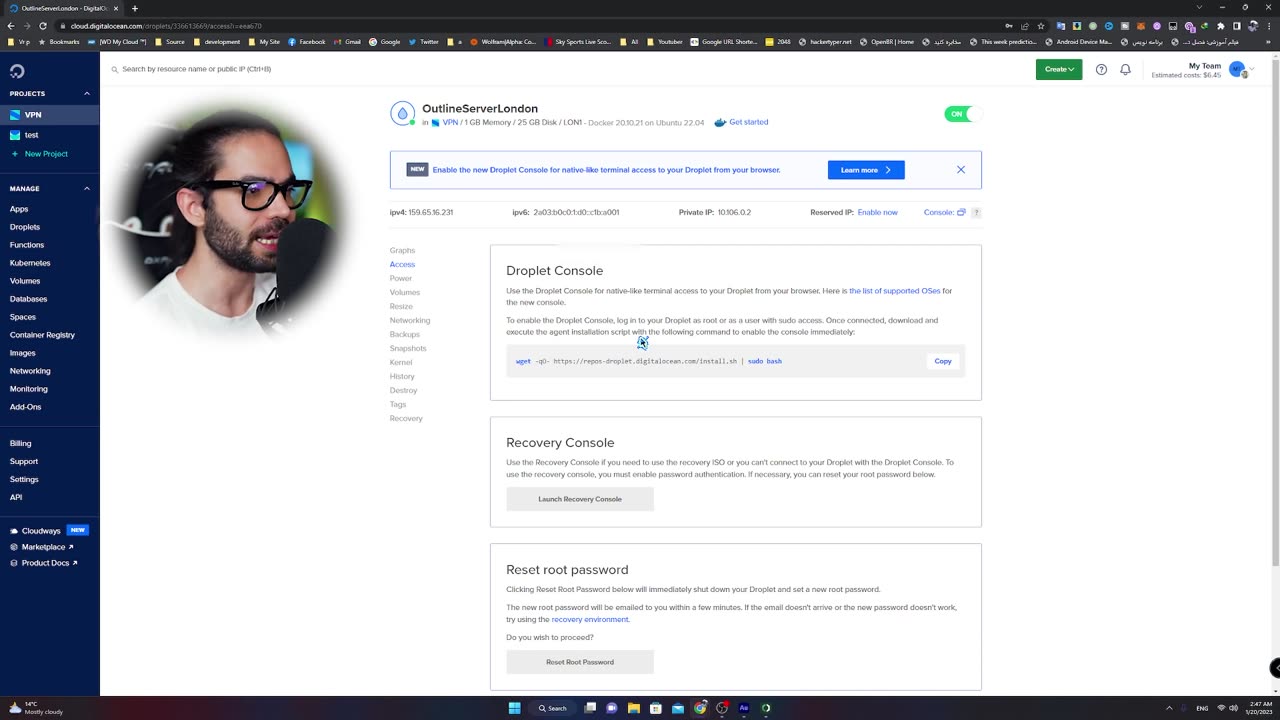The height and width of the screenshot is (720, 1280).
Task: Click Enable now for Reserved IP
Action: point(877,212)
